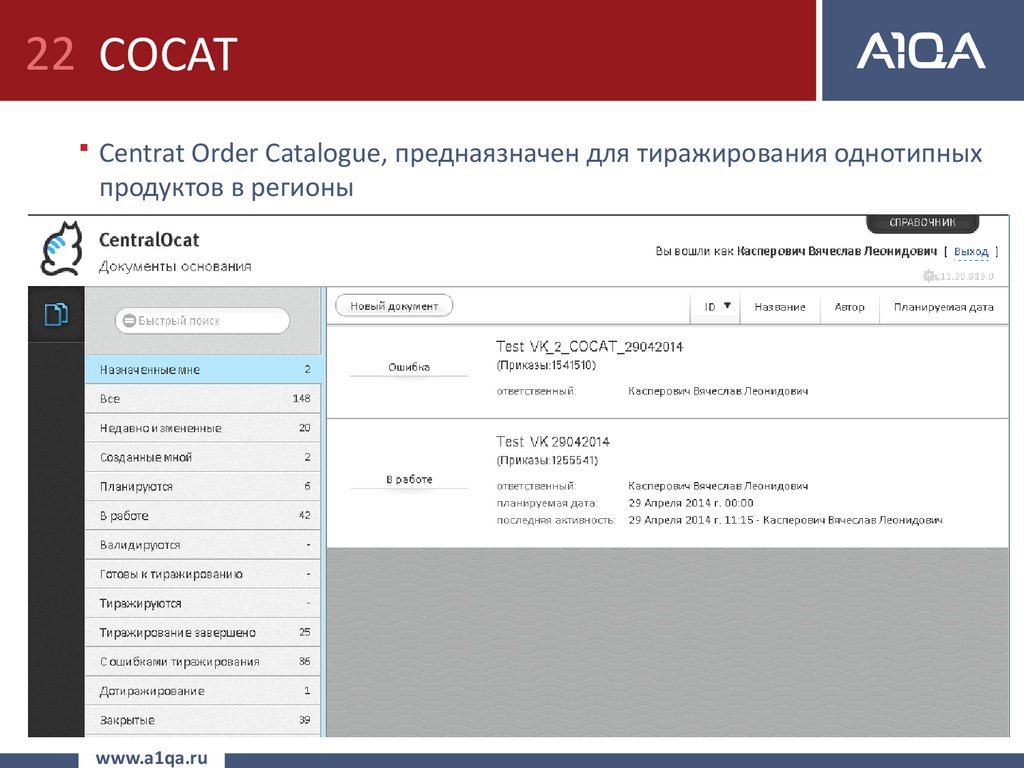Sort by Планируемая дата column
The image size is (1024, 768).
click(943, 307)
